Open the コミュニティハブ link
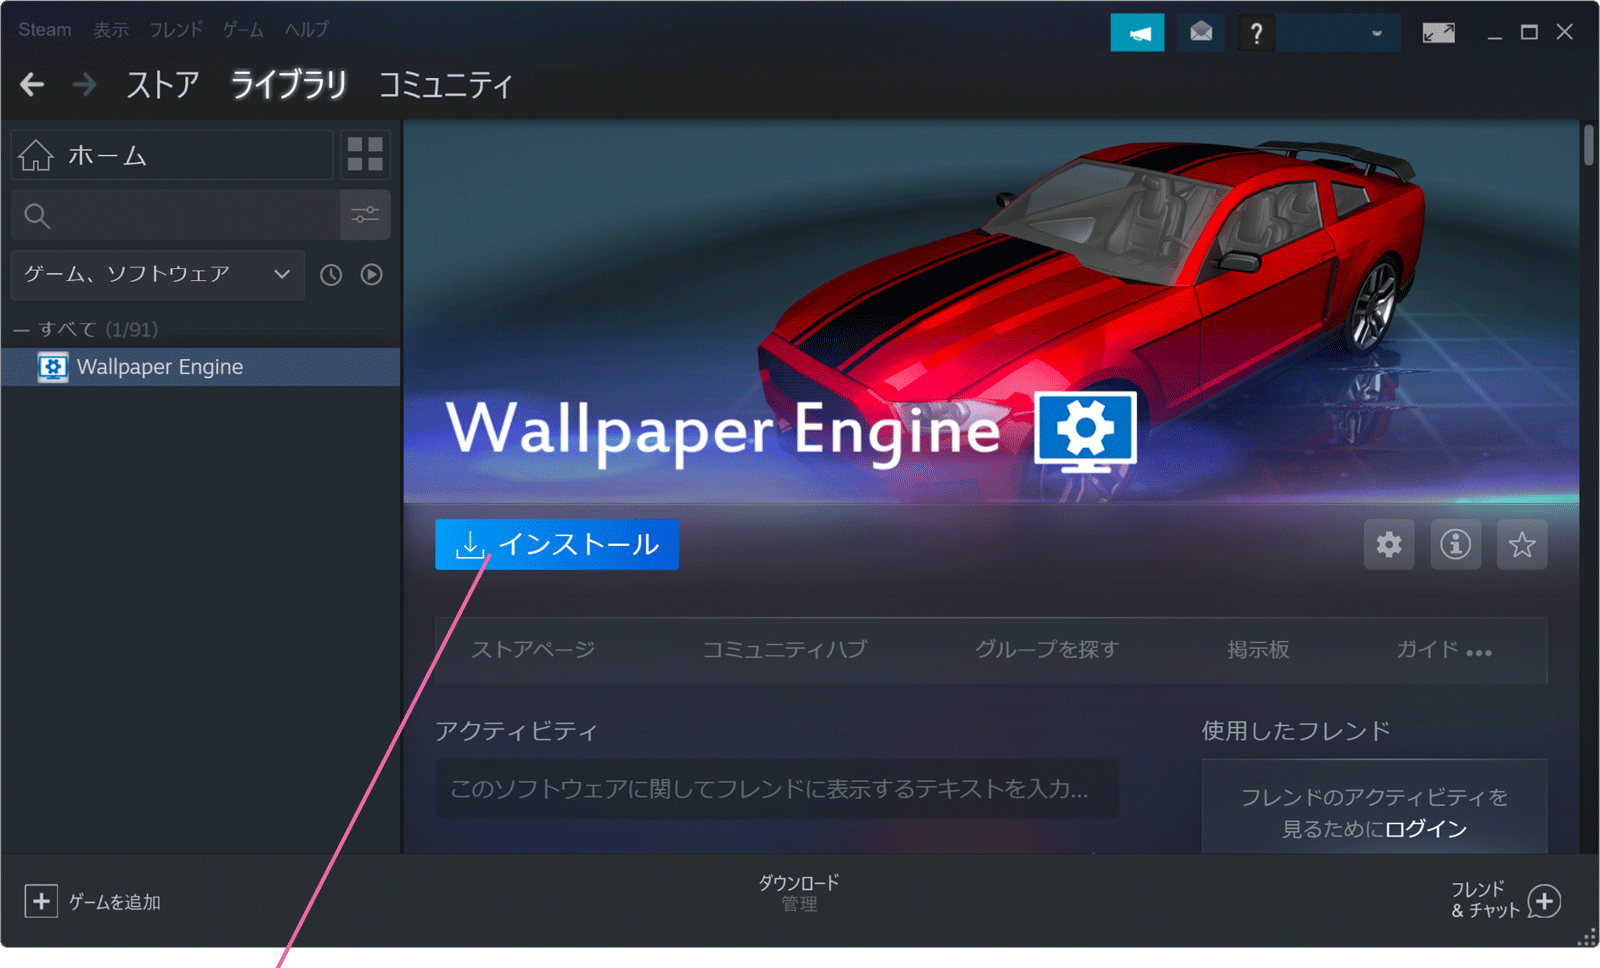Viewport: 1600px width, 968px height. [x=785, y=649]
